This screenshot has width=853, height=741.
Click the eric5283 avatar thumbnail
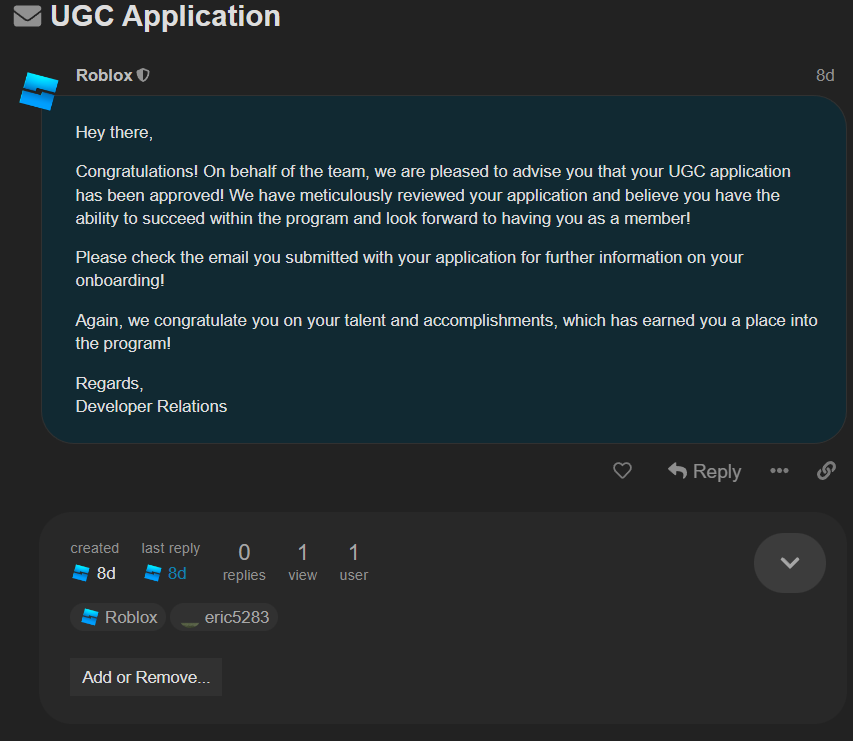tap(189, 618)
